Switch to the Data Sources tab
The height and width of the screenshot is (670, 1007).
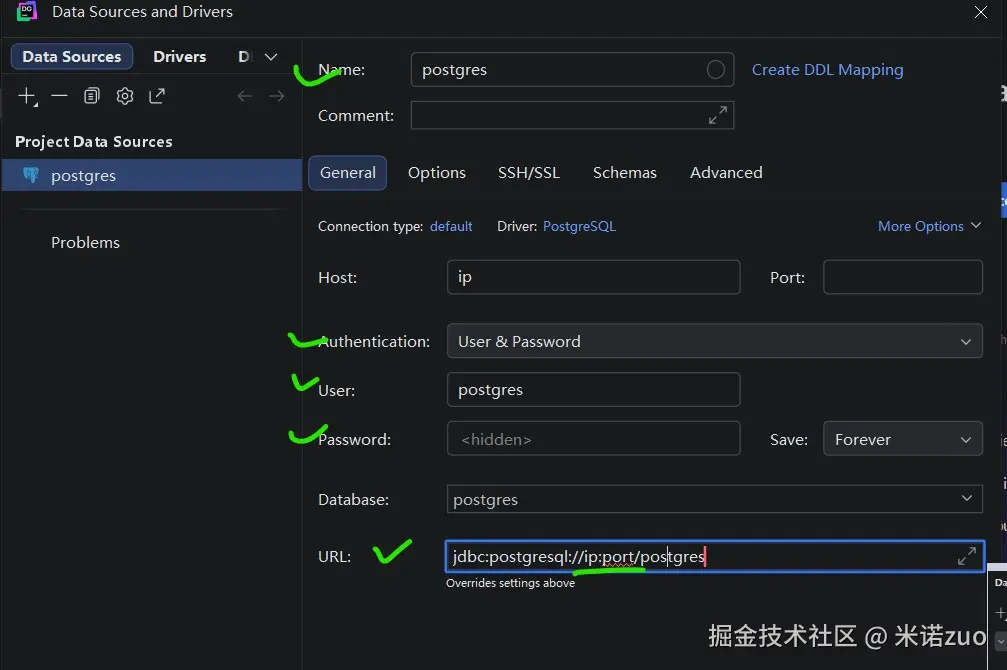[x=72, y=57]
